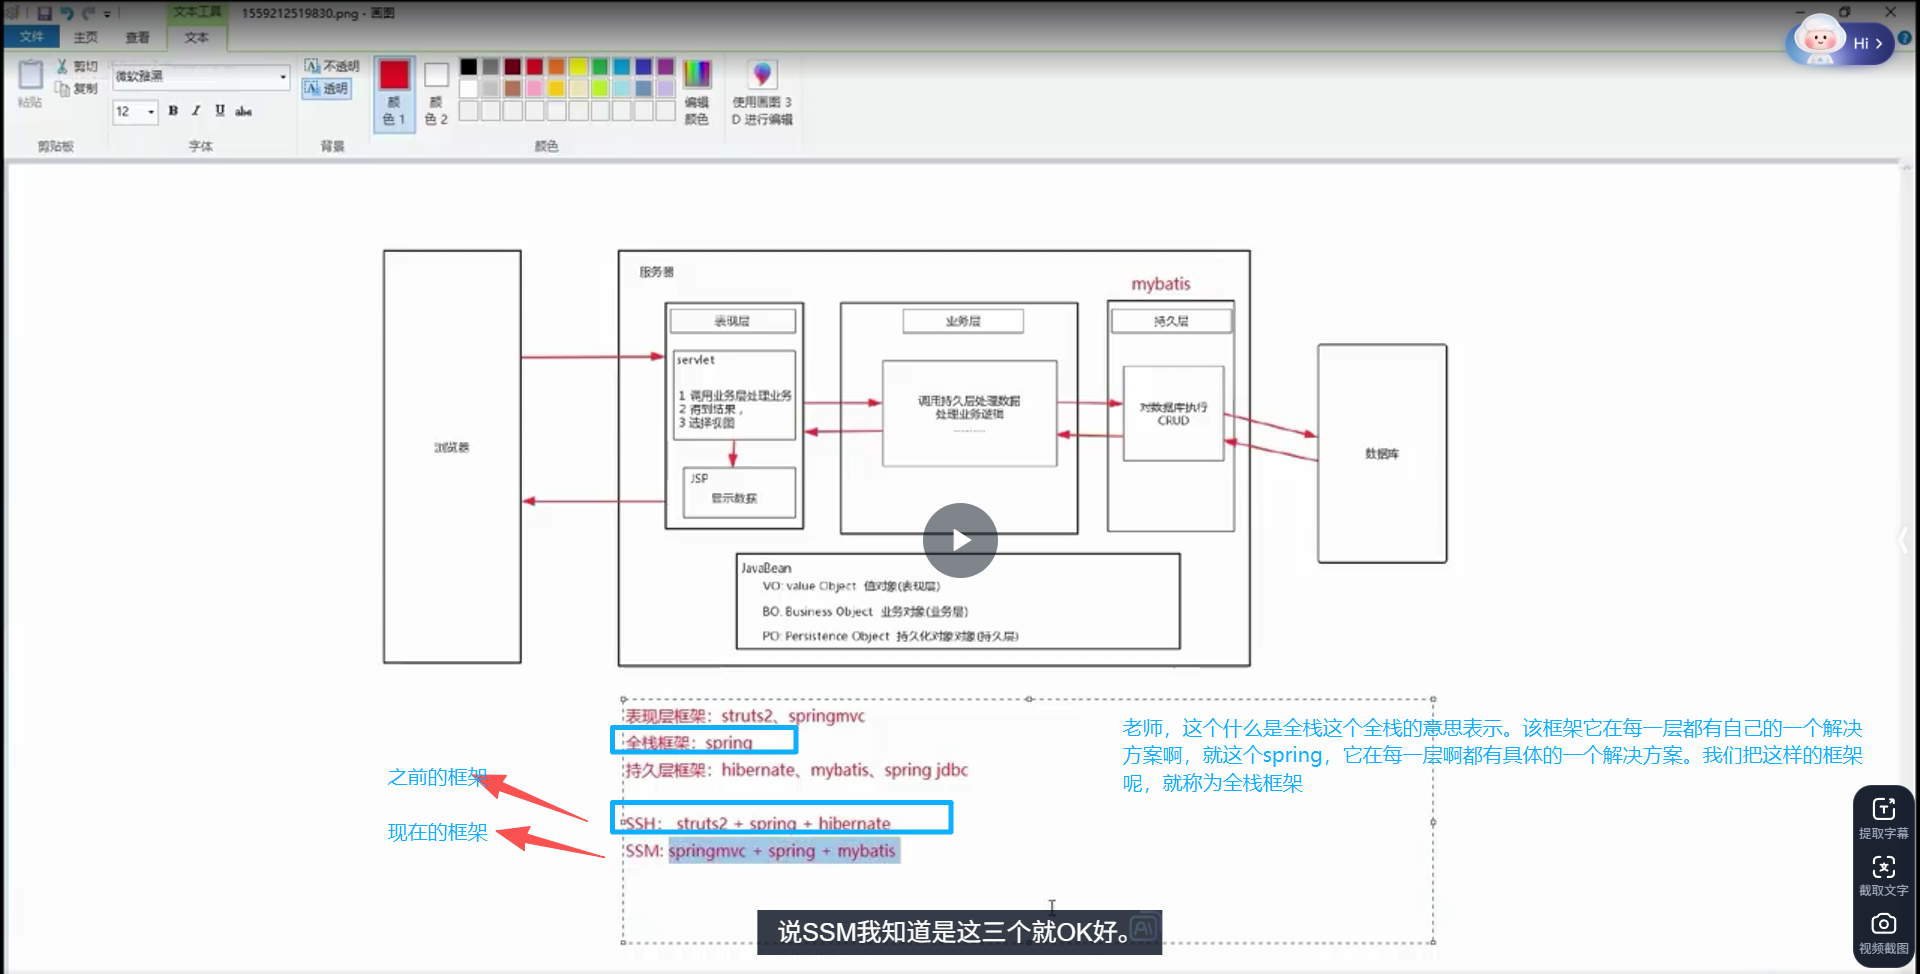Pick the lime green color swatch

pyautogui.click(x=599, y=88)
